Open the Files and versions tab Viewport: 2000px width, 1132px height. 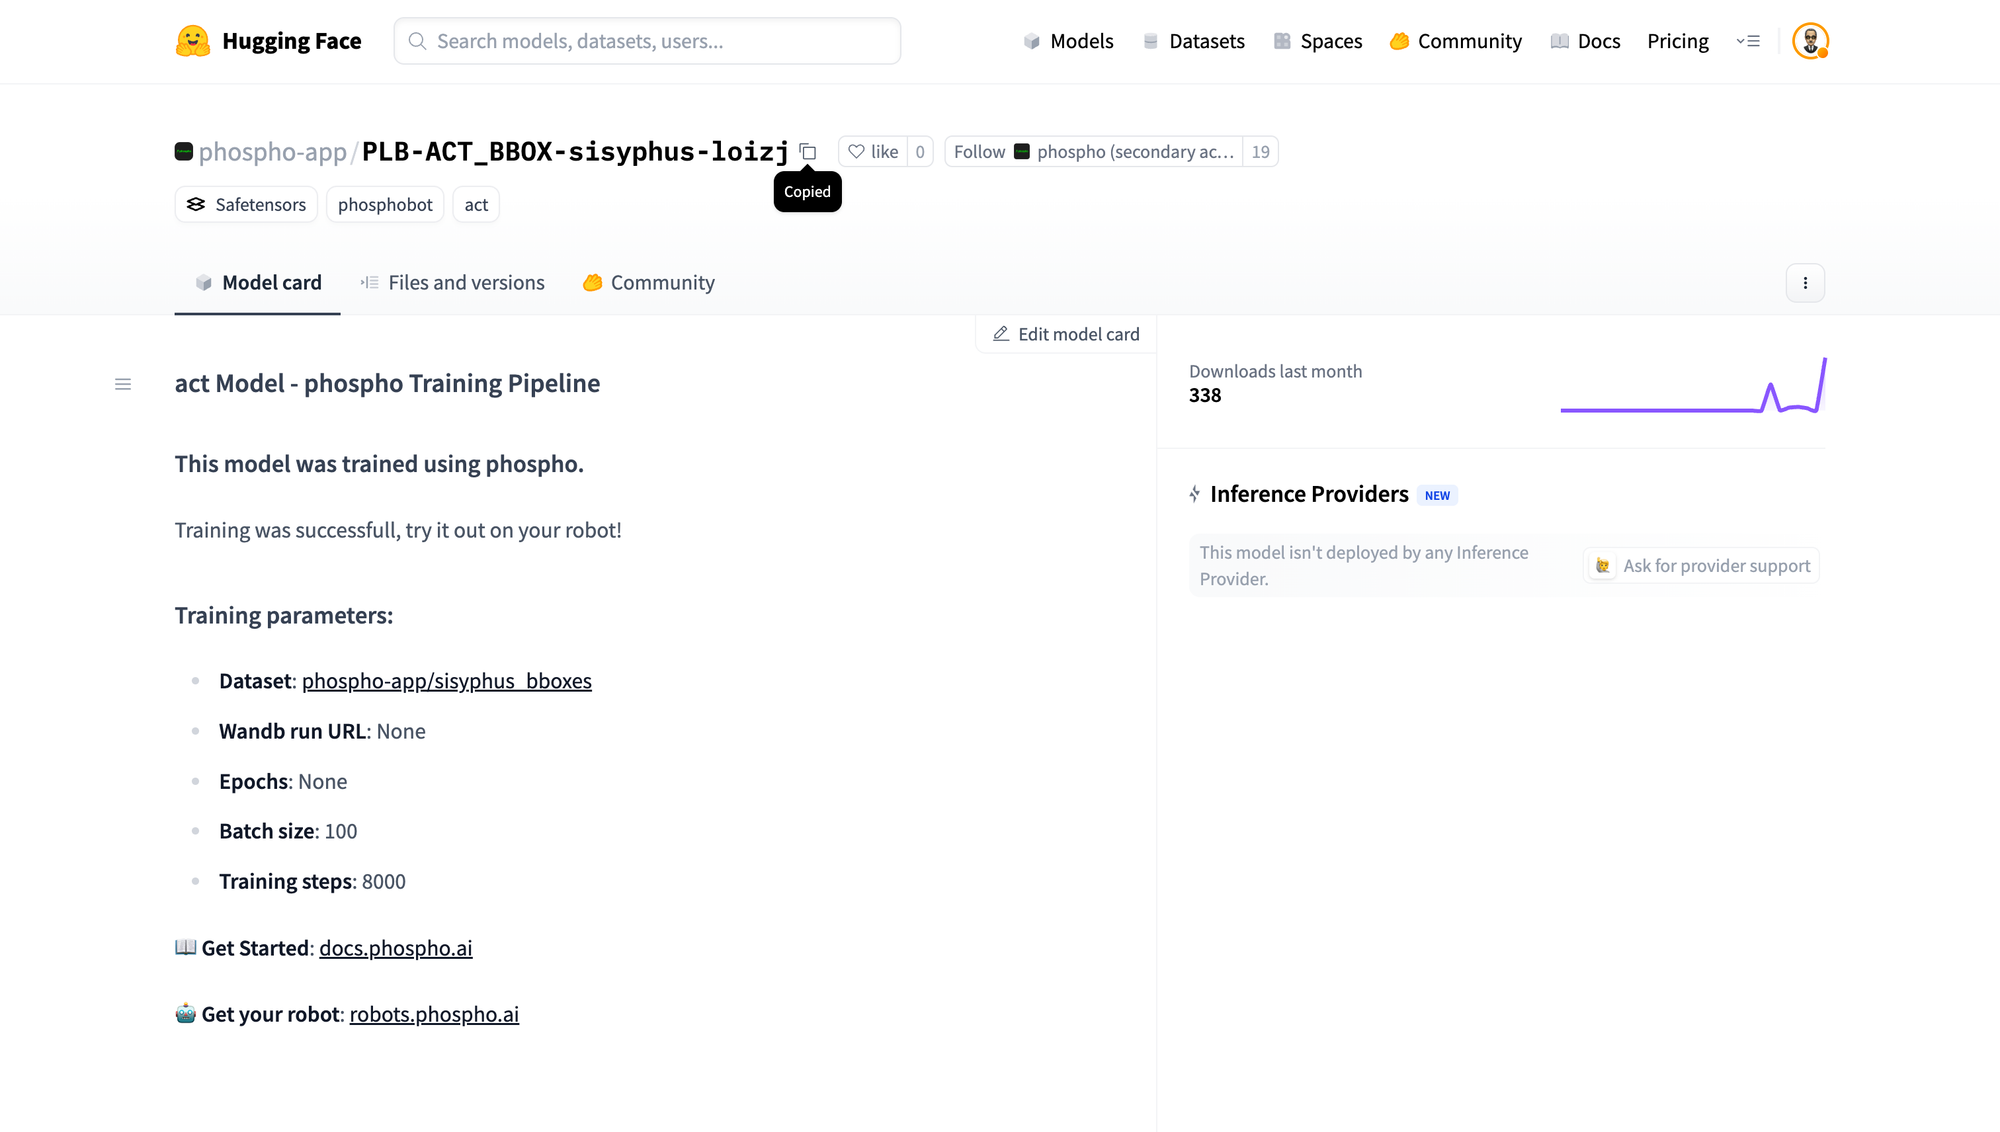(453, 283)
